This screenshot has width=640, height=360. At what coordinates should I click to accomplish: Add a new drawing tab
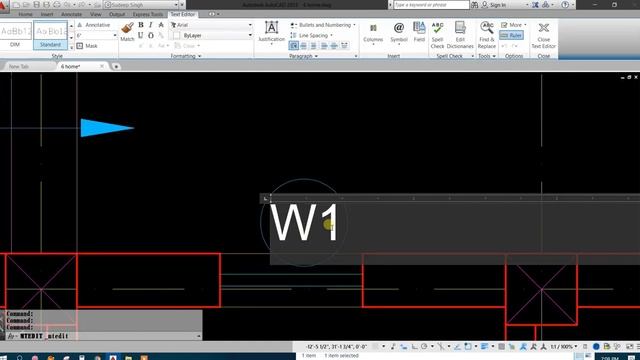pyautogui.click(x=116, y=66)
